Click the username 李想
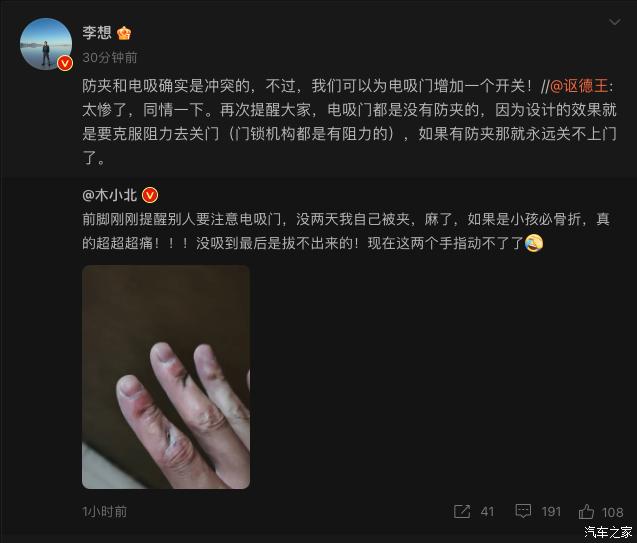This screenshot has height=543, width=637. pyautogui.click(x=97, y=32)
